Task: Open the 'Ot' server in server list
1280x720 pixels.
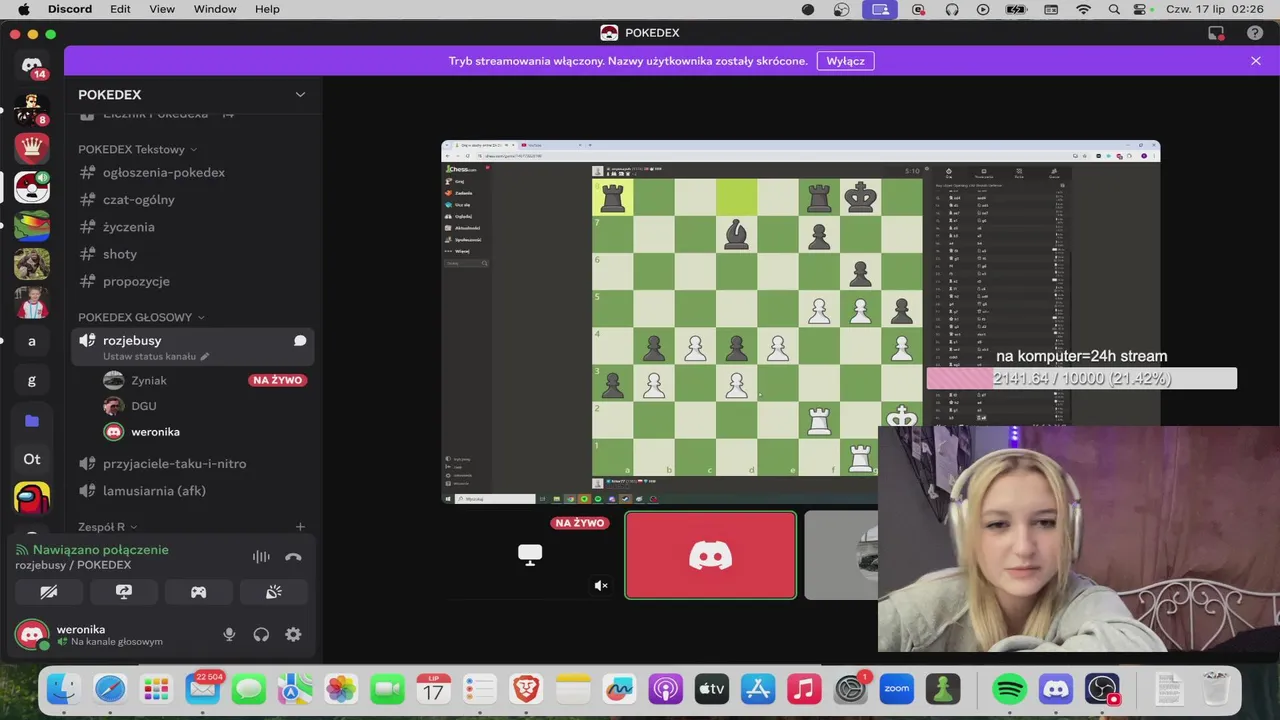Action: tap(32, 459)
